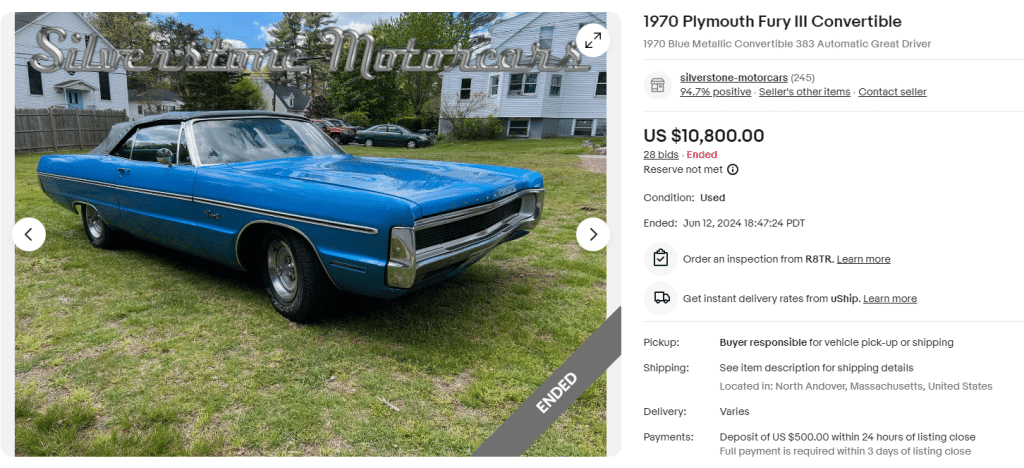Click the US $10,800.00 price
Viewport: 1024px width, 468px height.
[704, 136]
